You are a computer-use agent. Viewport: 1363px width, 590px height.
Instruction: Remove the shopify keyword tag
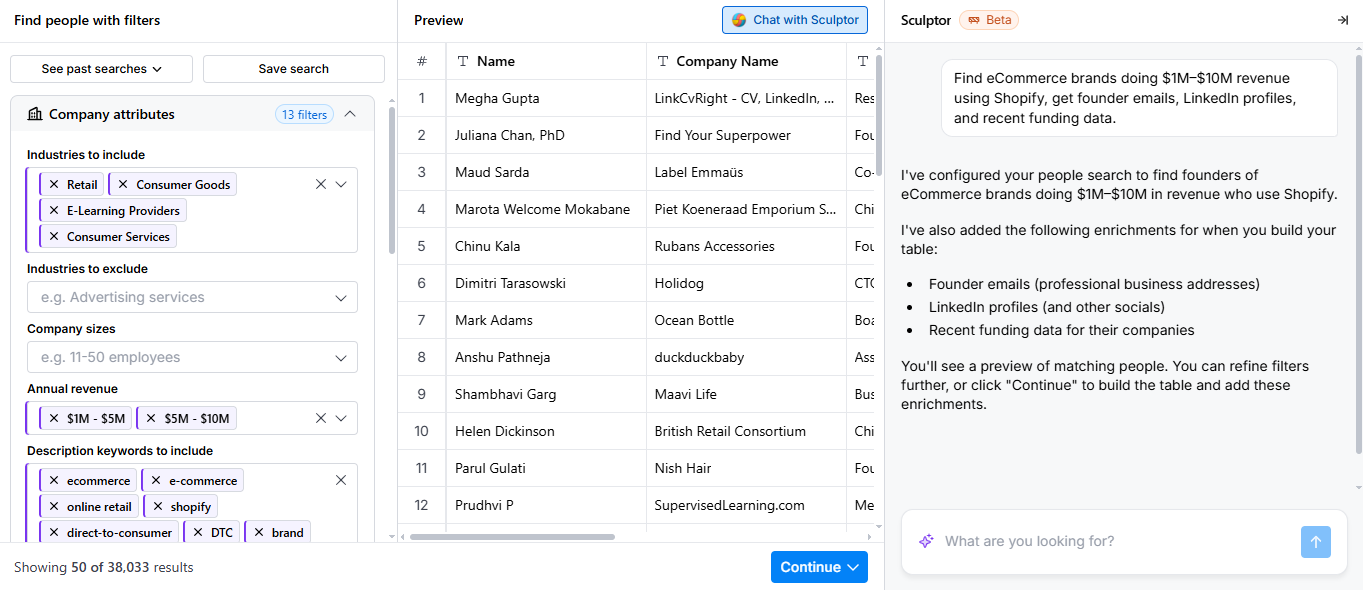click(158, 507)
